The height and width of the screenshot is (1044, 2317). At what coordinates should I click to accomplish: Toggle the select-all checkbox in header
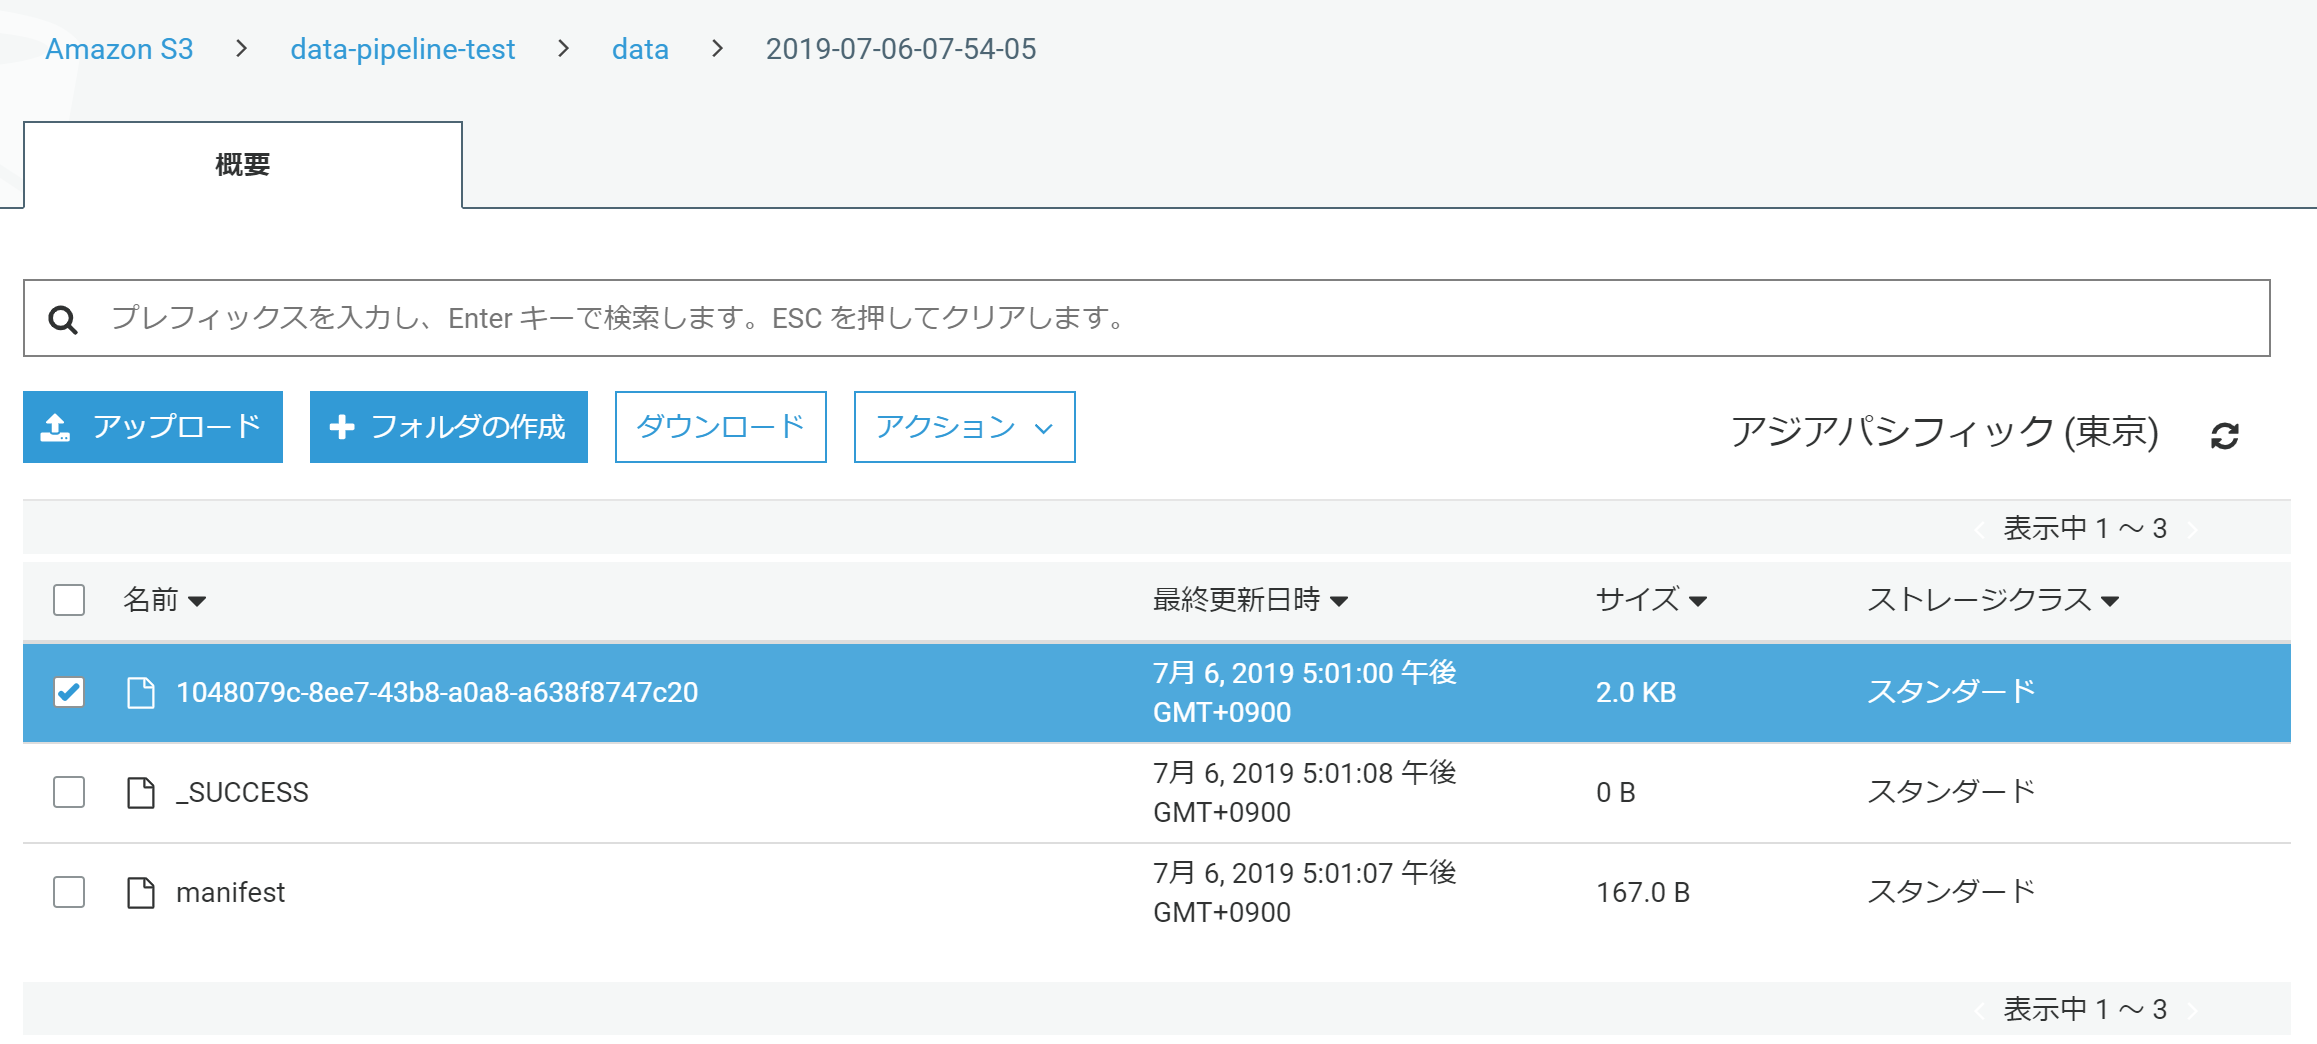click(x=69, y=600)
